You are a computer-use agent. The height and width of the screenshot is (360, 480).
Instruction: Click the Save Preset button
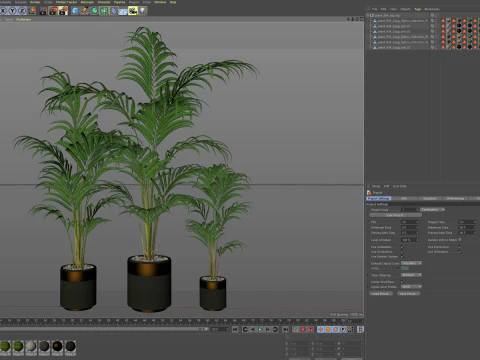pyautogui.click(x=409, y=294)
